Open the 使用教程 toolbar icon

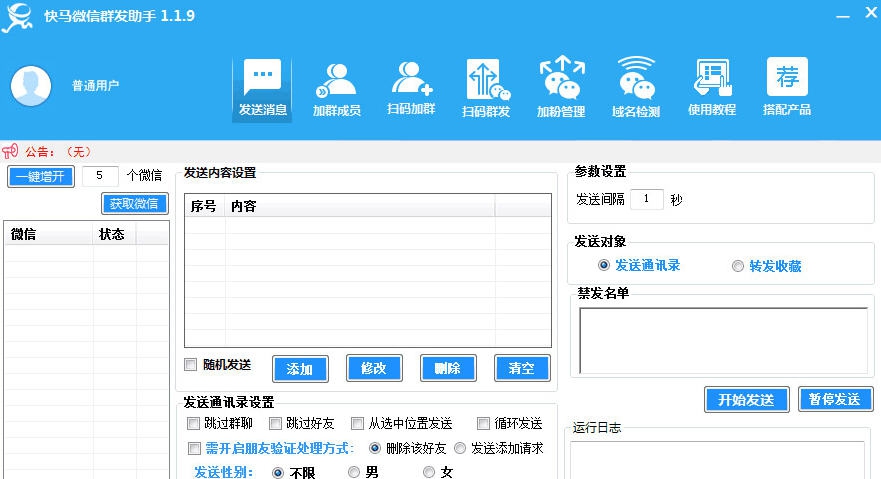click(x=711, y=87)
